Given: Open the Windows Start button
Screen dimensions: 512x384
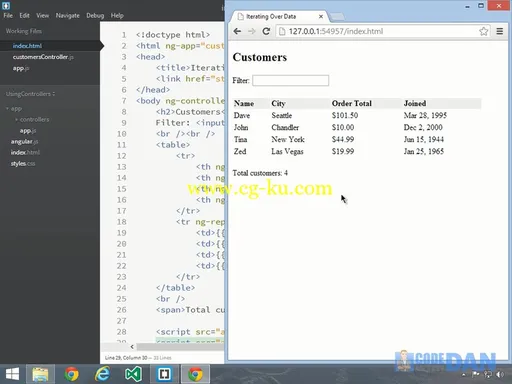Looking at the screenshot, I should click(12, 374).
